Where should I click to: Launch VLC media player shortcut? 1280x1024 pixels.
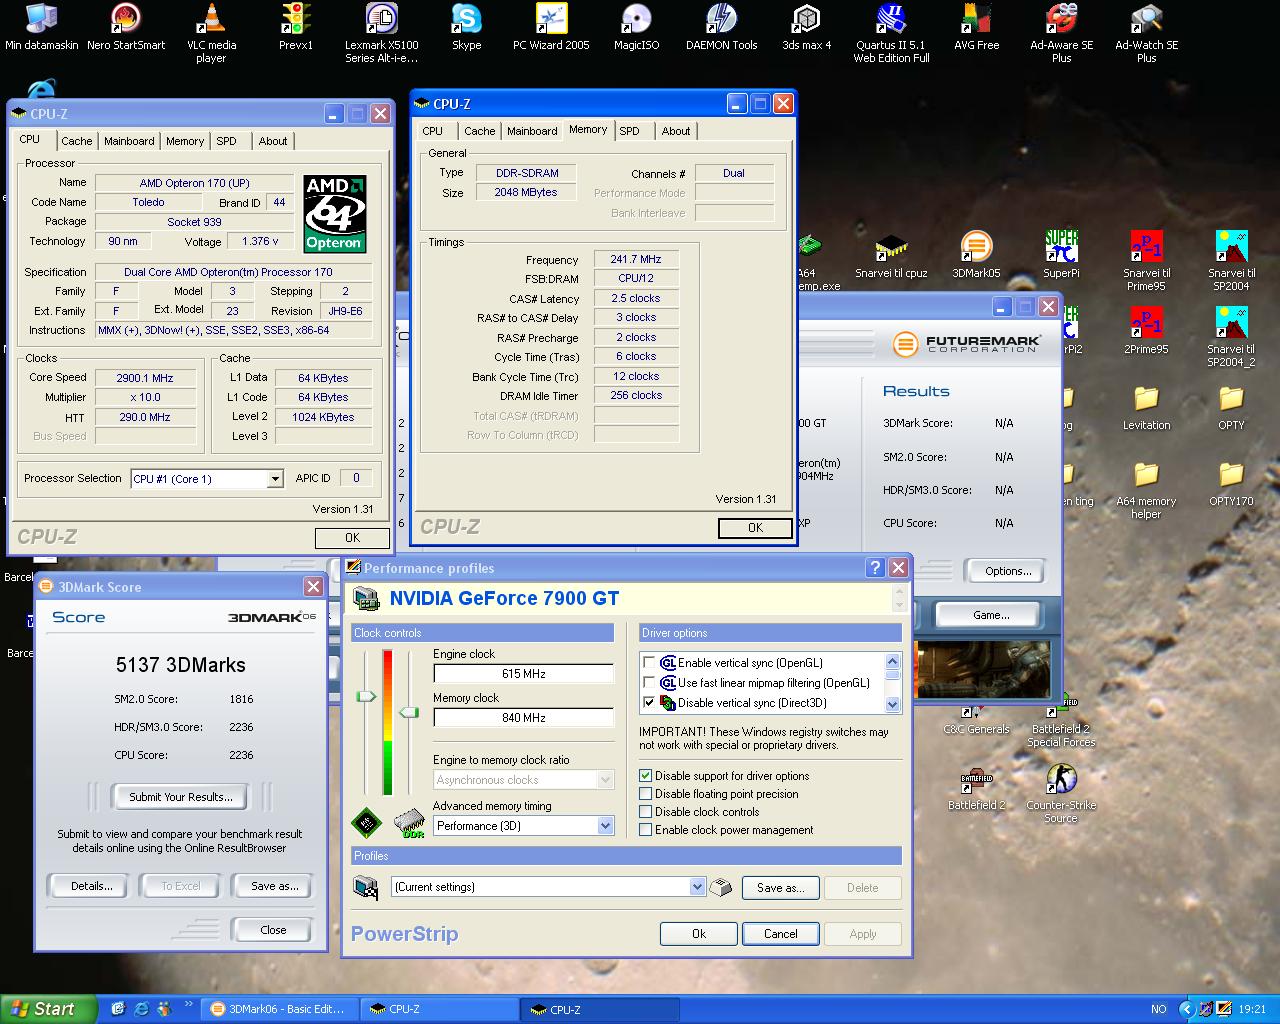pos(211,33)
